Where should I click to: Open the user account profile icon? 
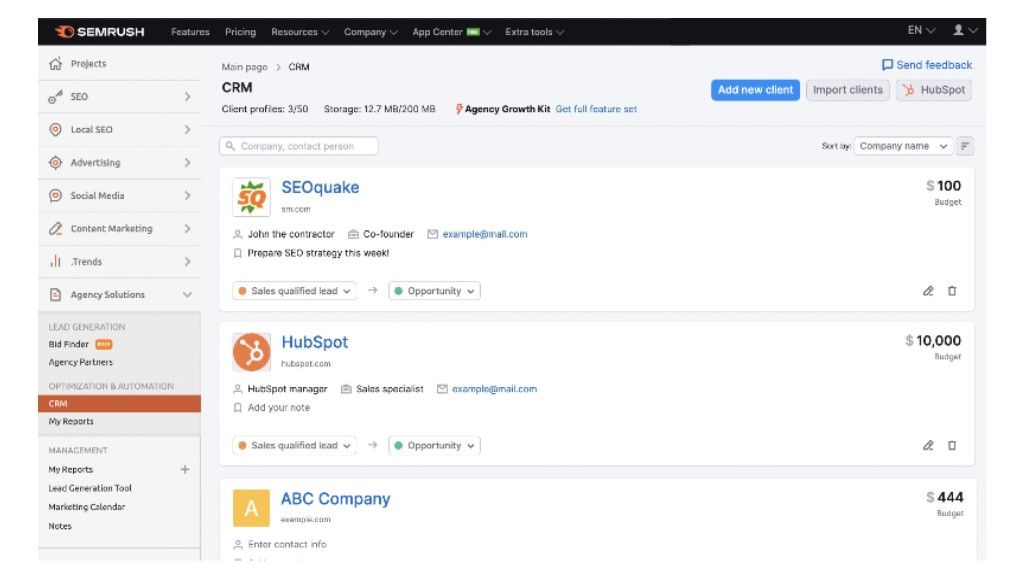[x=958, y=31]
